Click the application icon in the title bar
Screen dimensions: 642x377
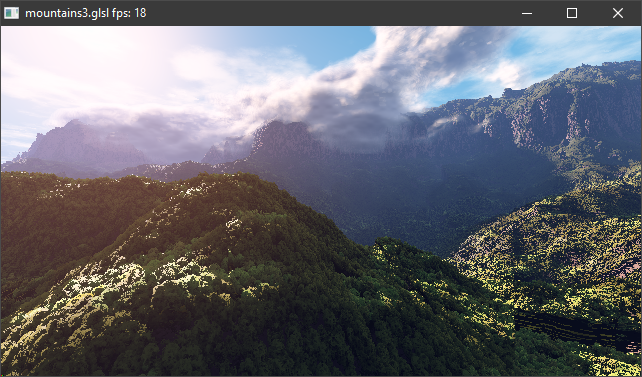(11, 13)
